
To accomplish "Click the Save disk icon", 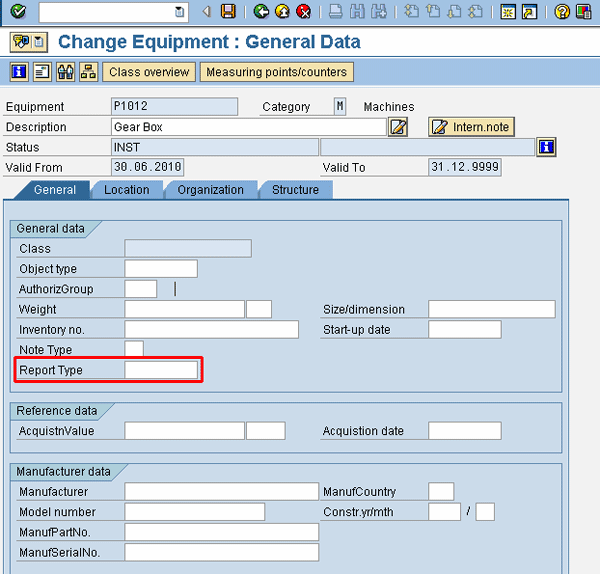I will click(x=228, y=12).
